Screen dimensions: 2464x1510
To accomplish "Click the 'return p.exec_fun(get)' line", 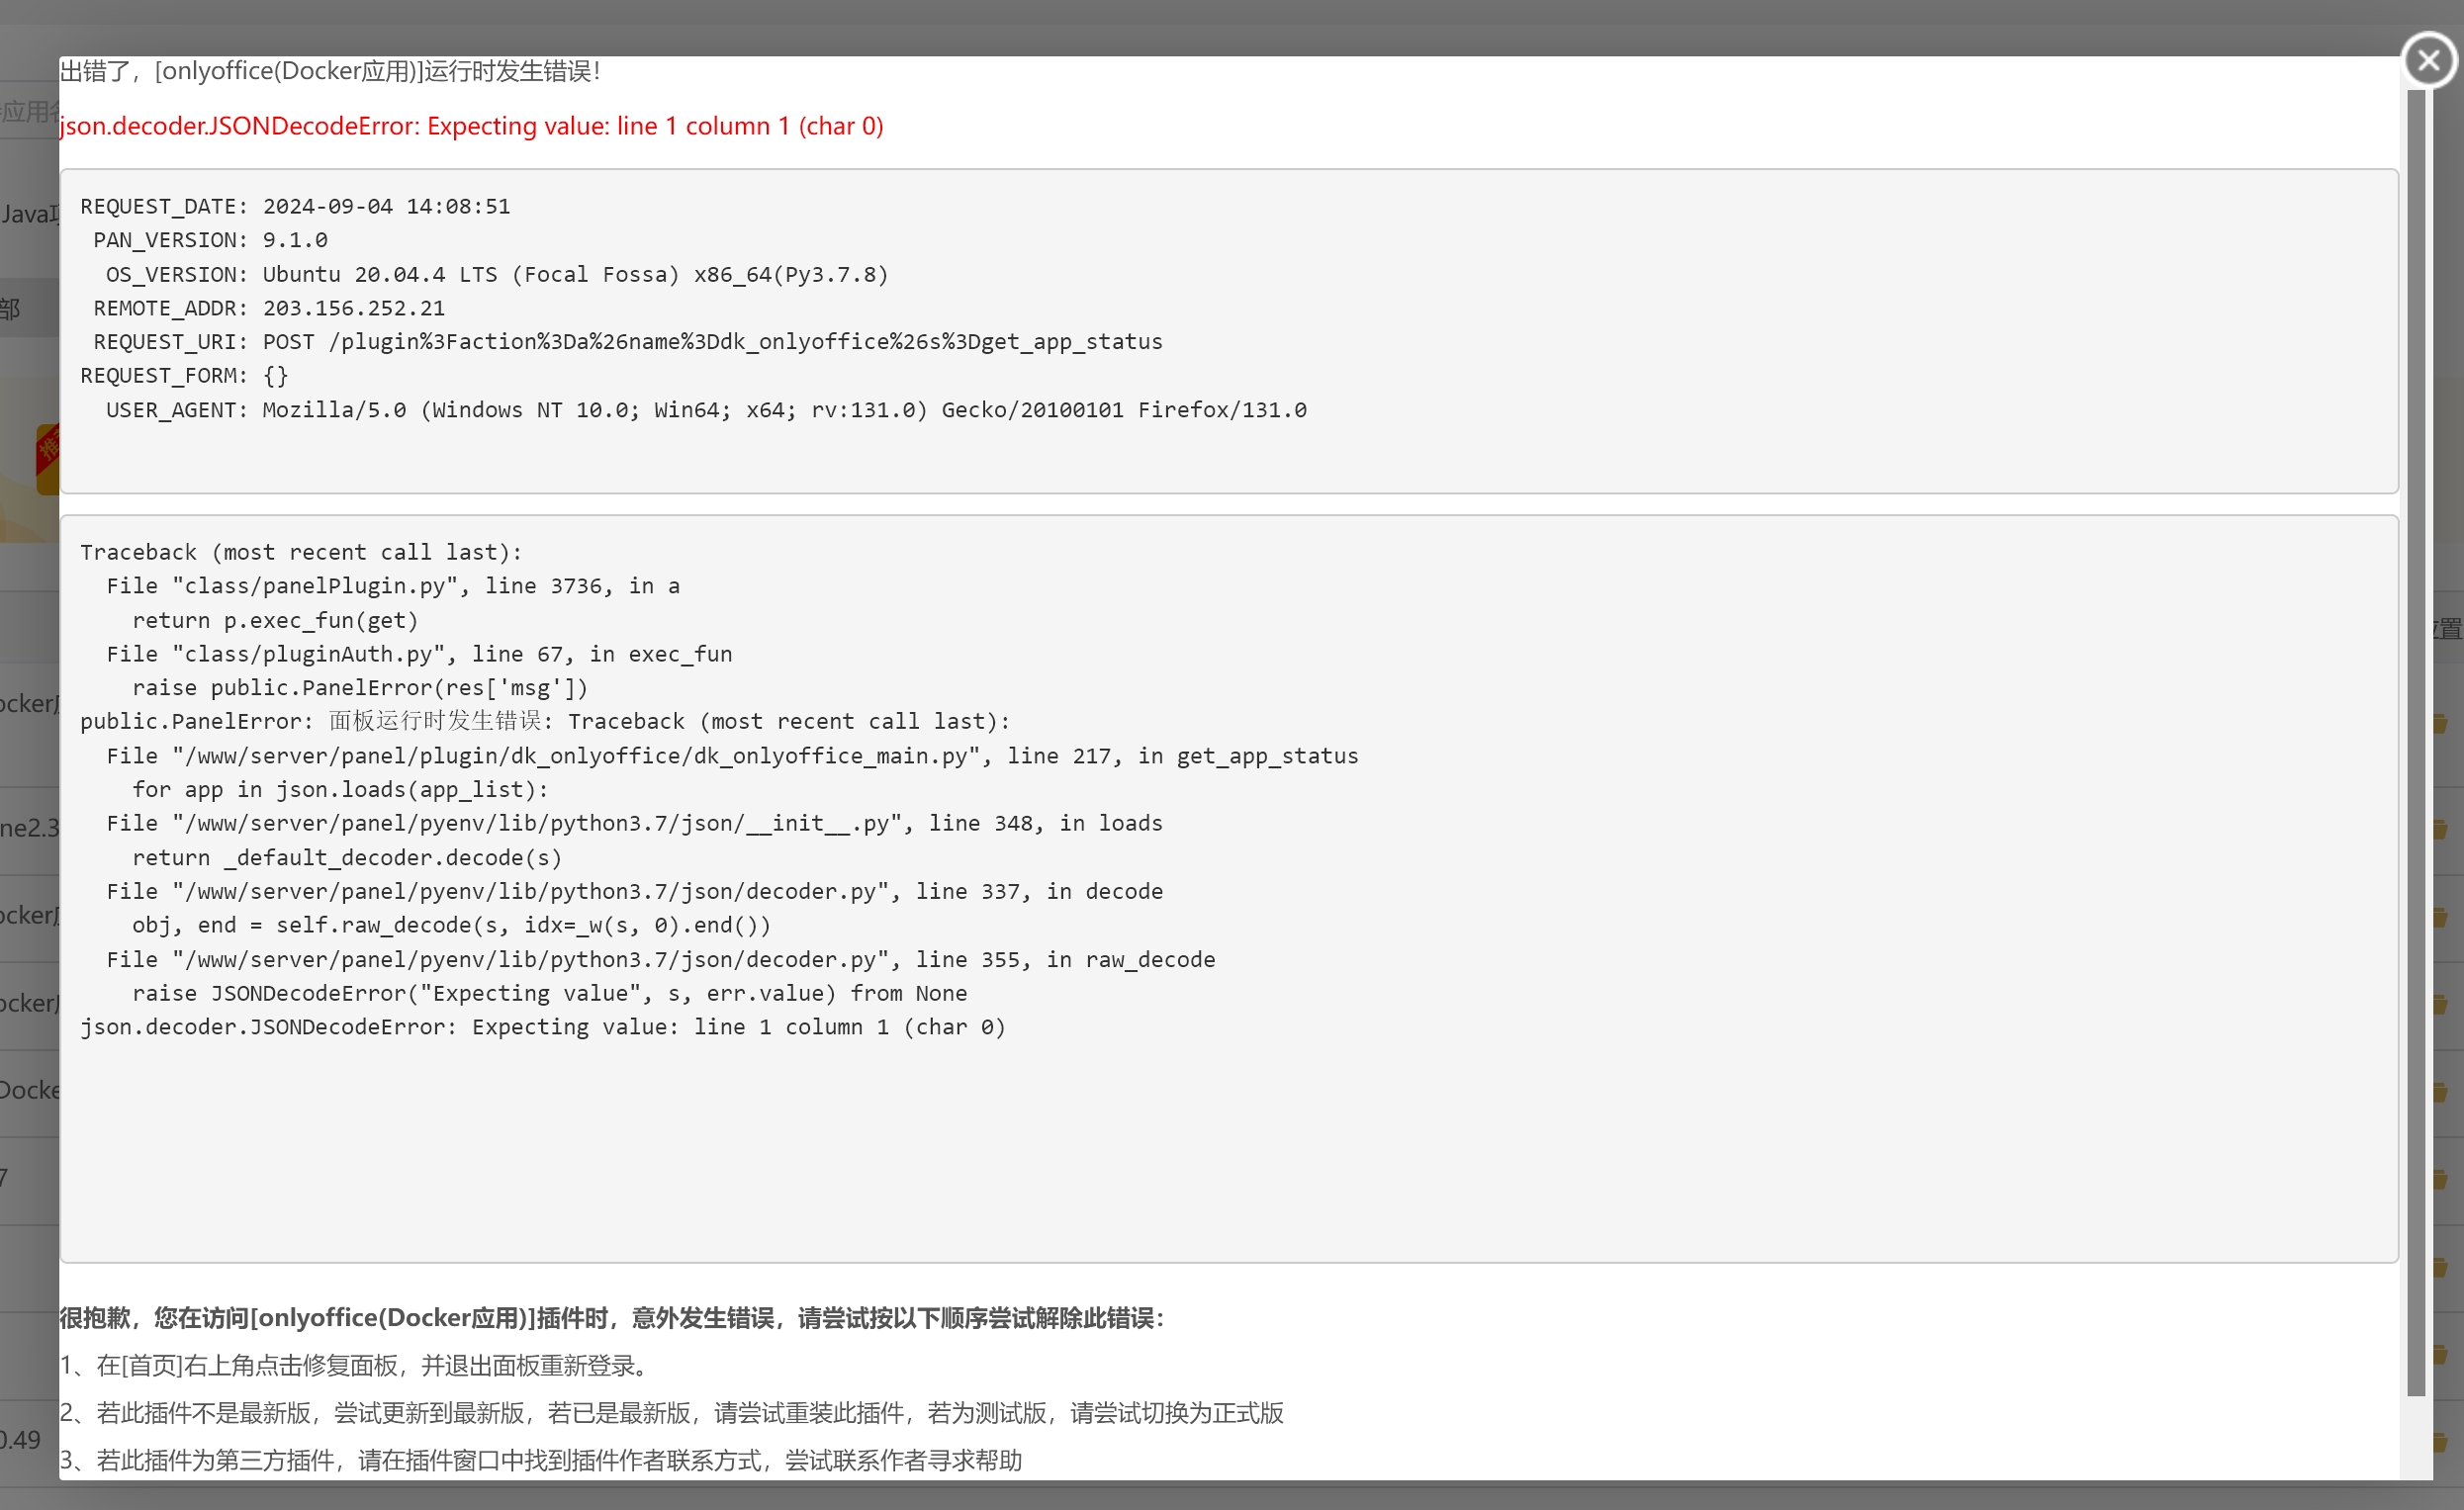I will (x=275, y=620).
